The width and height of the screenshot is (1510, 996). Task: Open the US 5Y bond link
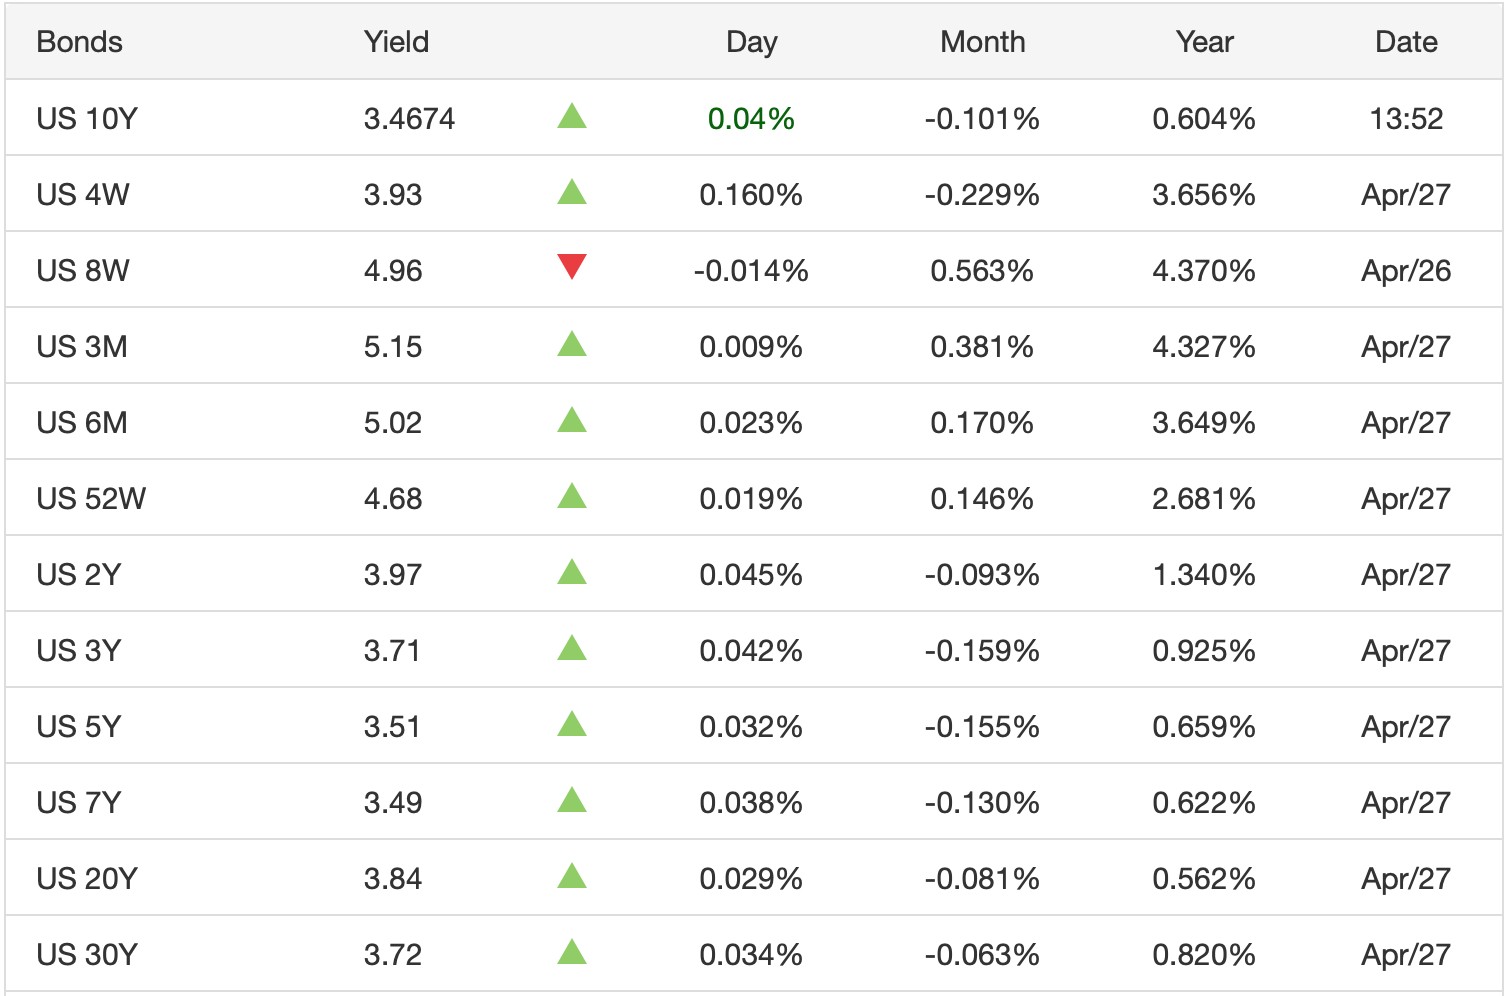pyautogui.click(x=79, y=727)
